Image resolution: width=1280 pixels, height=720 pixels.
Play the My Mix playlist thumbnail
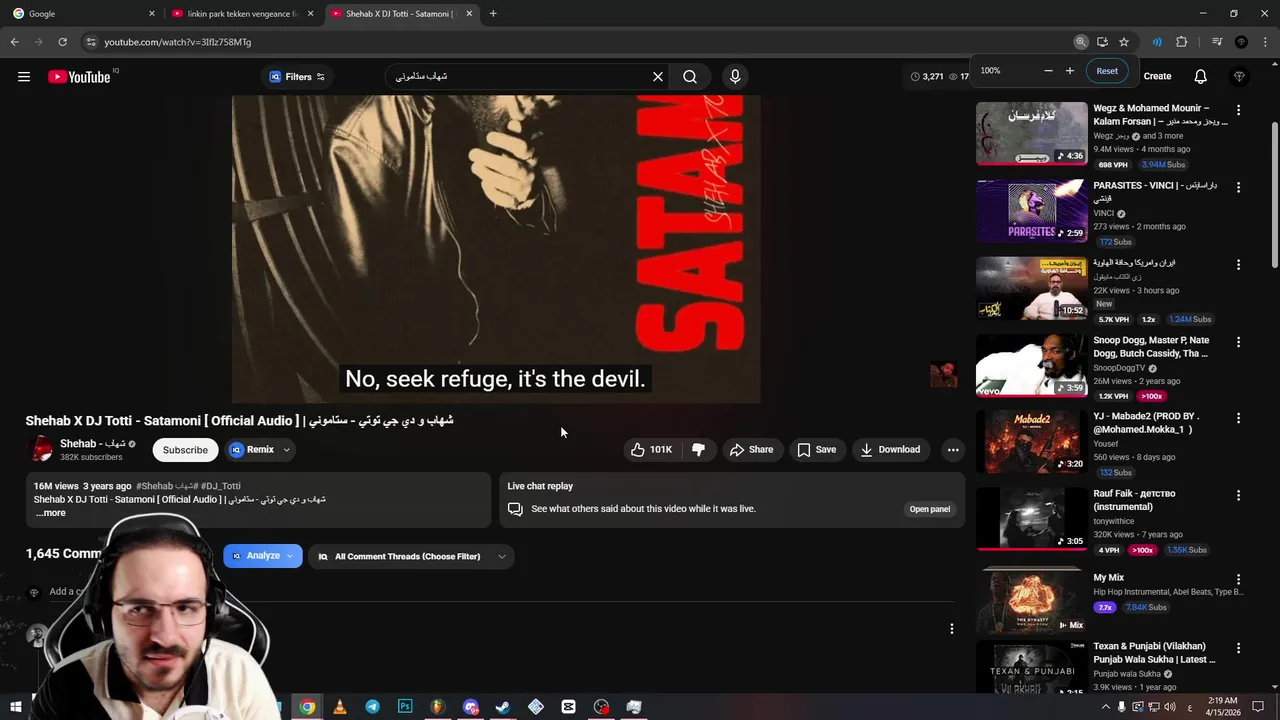coord(1031,600)
